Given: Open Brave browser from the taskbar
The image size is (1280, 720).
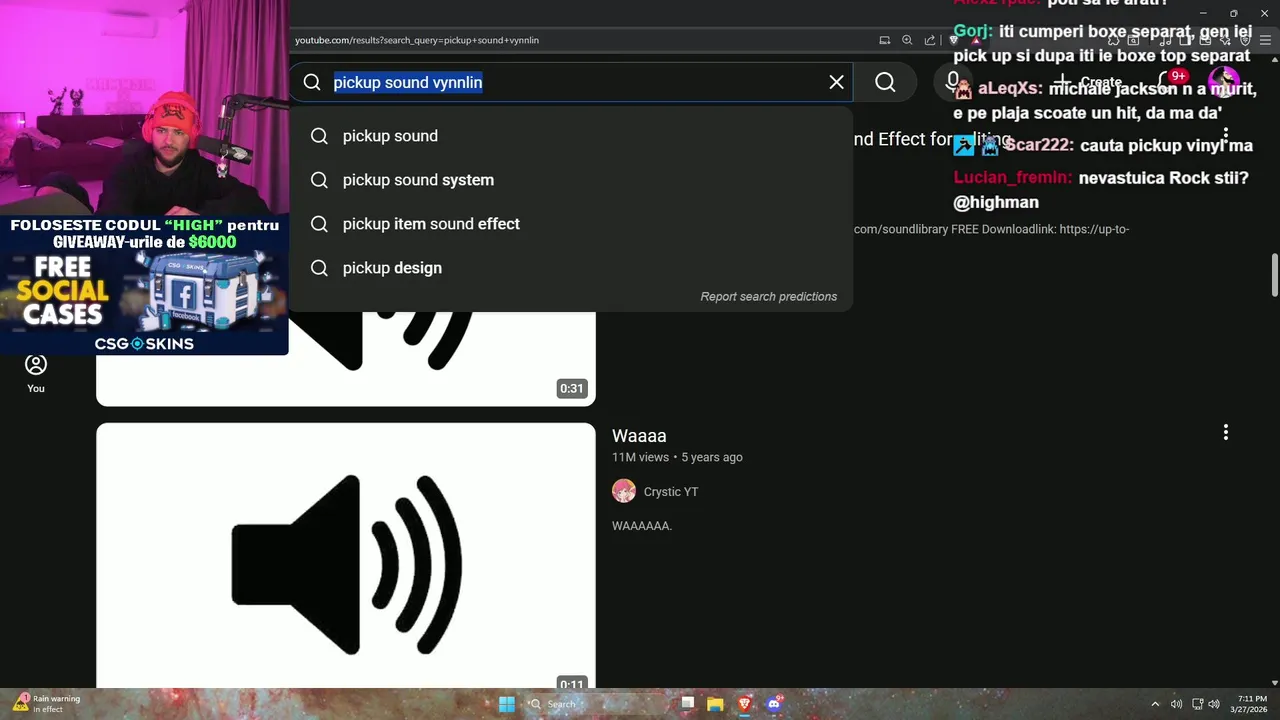Looking at the screenshot, I should click(744, 704).
